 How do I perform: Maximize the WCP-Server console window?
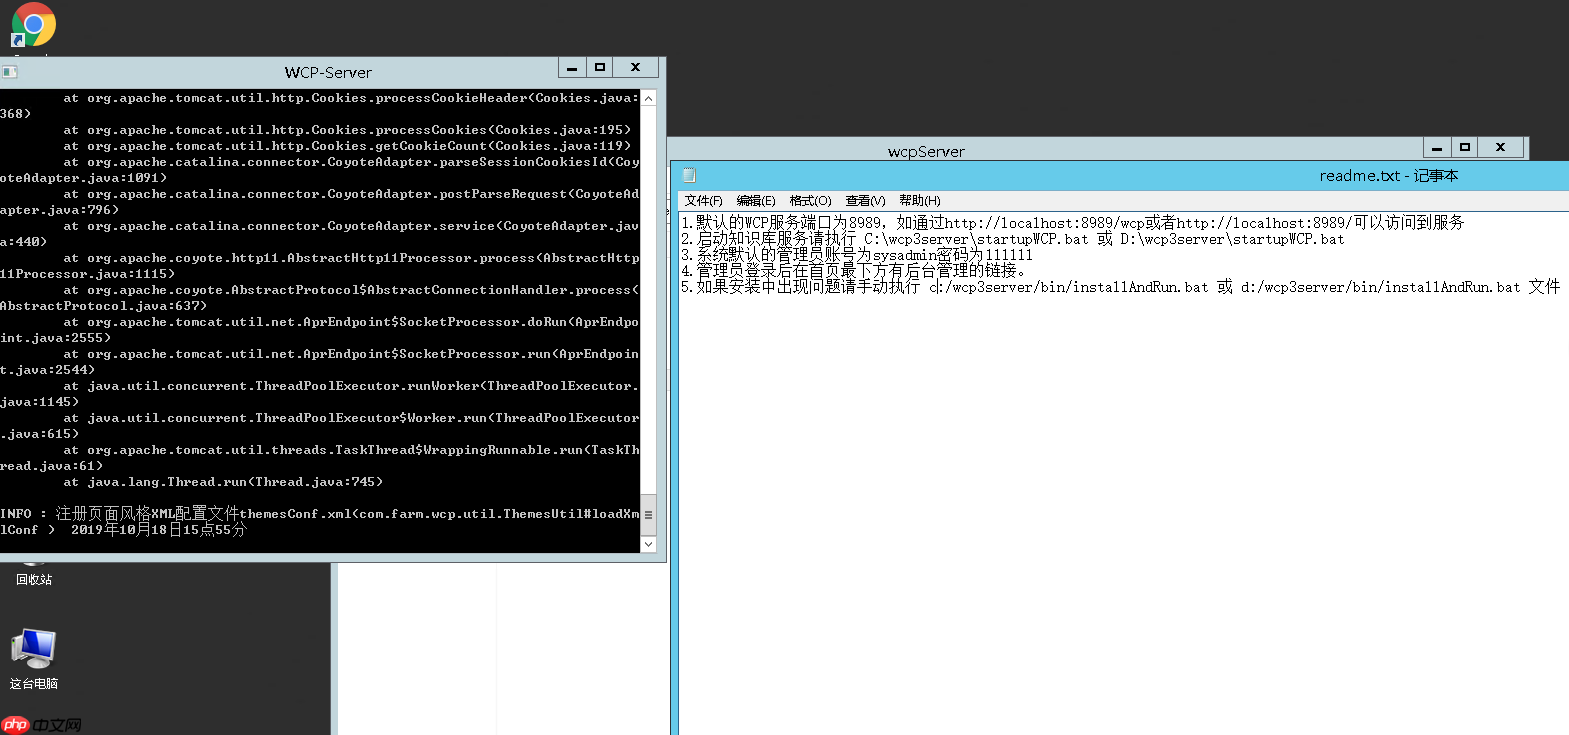(600, 68)
